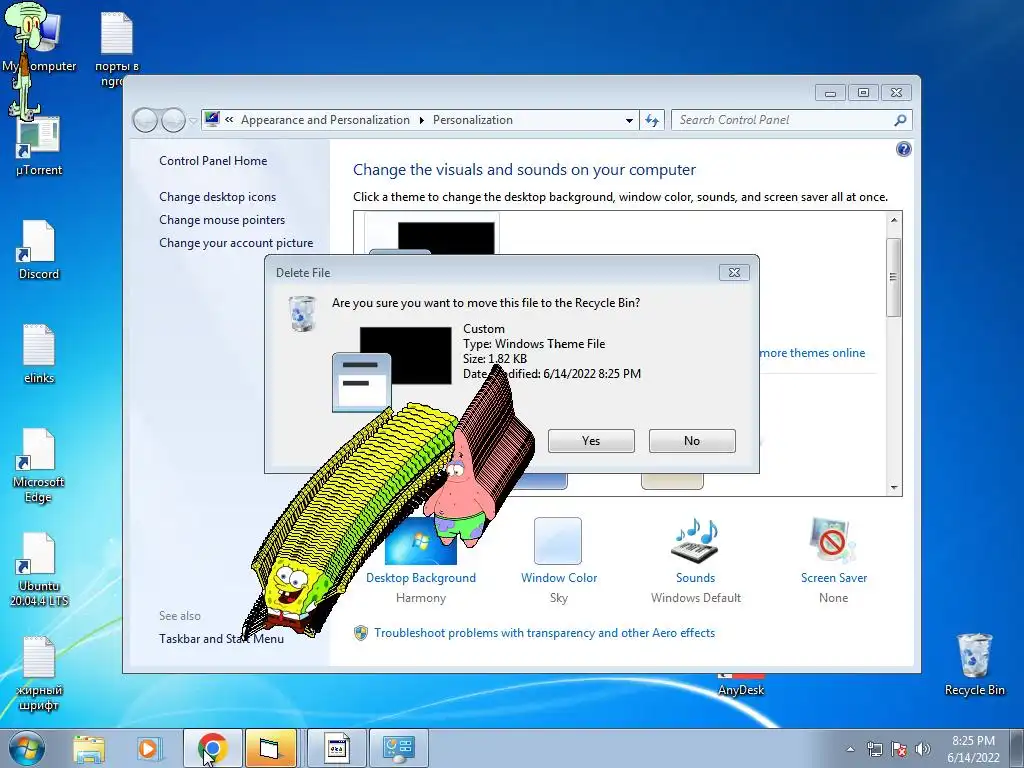Click the Sounds link
This screenshot has height=768, width=1024.
click(696, 578)
